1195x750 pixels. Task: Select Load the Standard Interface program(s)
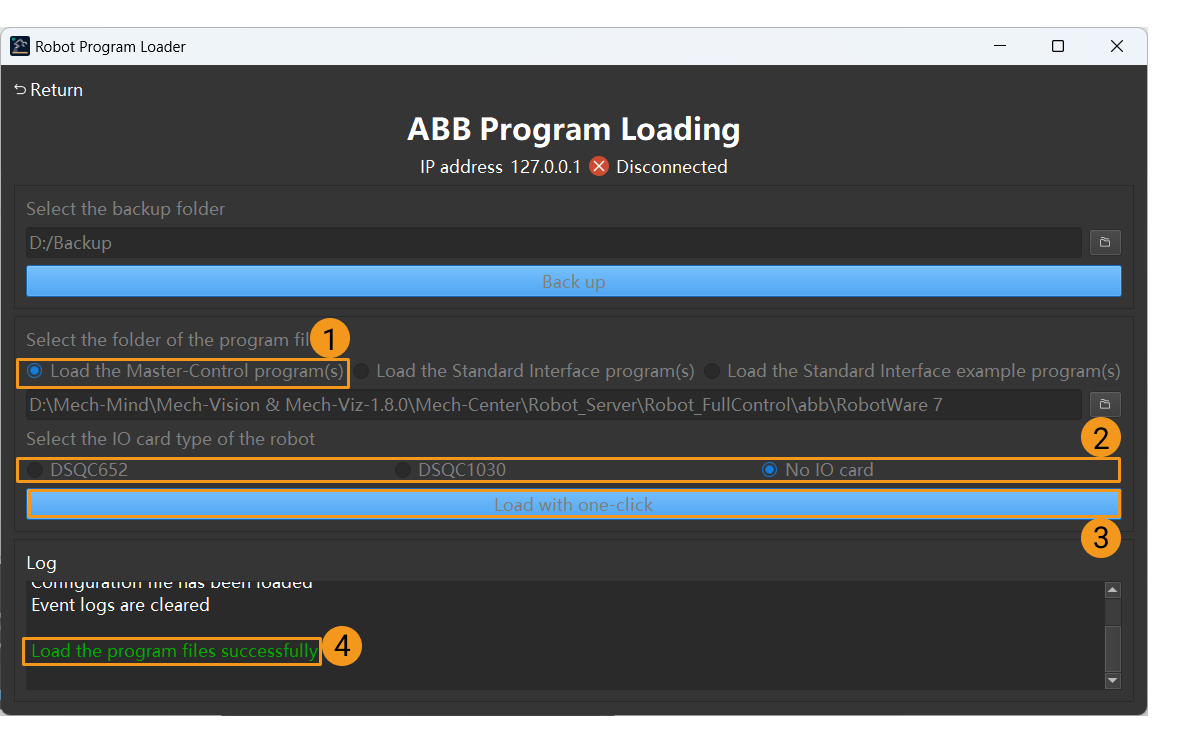pyautogui.click(x=361, y=371)
